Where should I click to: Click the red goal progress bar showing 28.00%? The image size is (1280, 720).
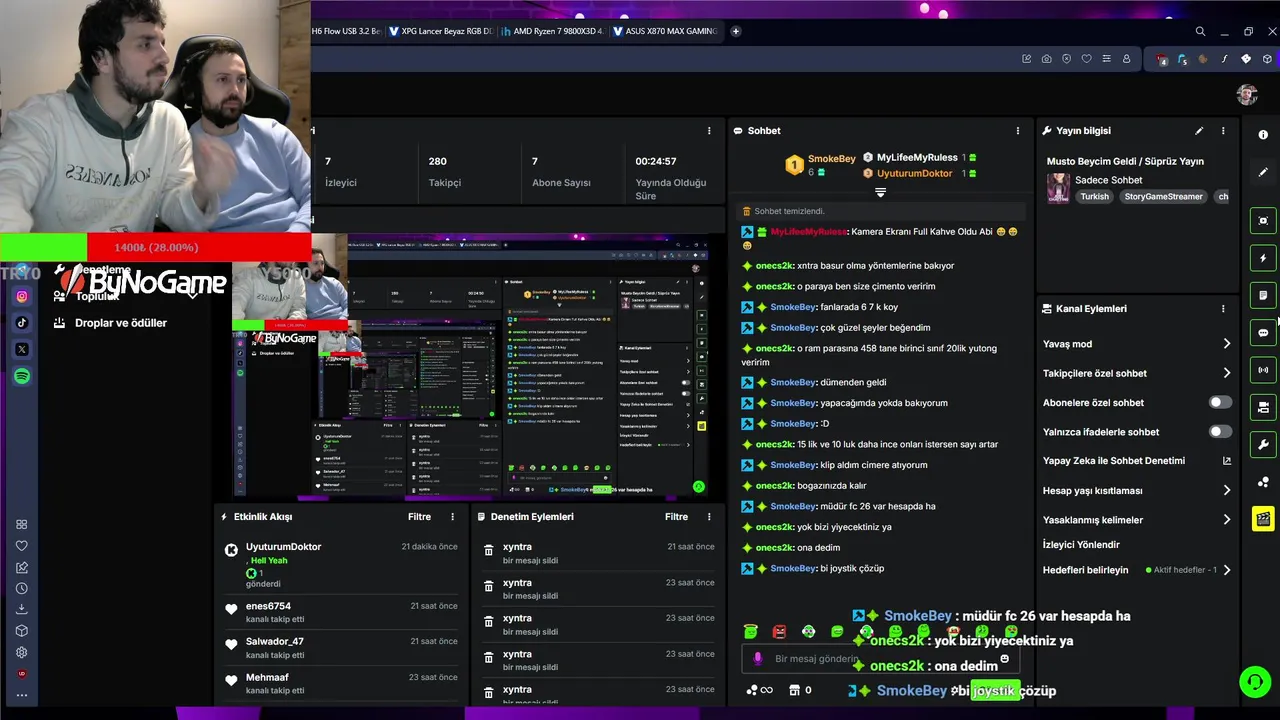click(x=199, y=247)
